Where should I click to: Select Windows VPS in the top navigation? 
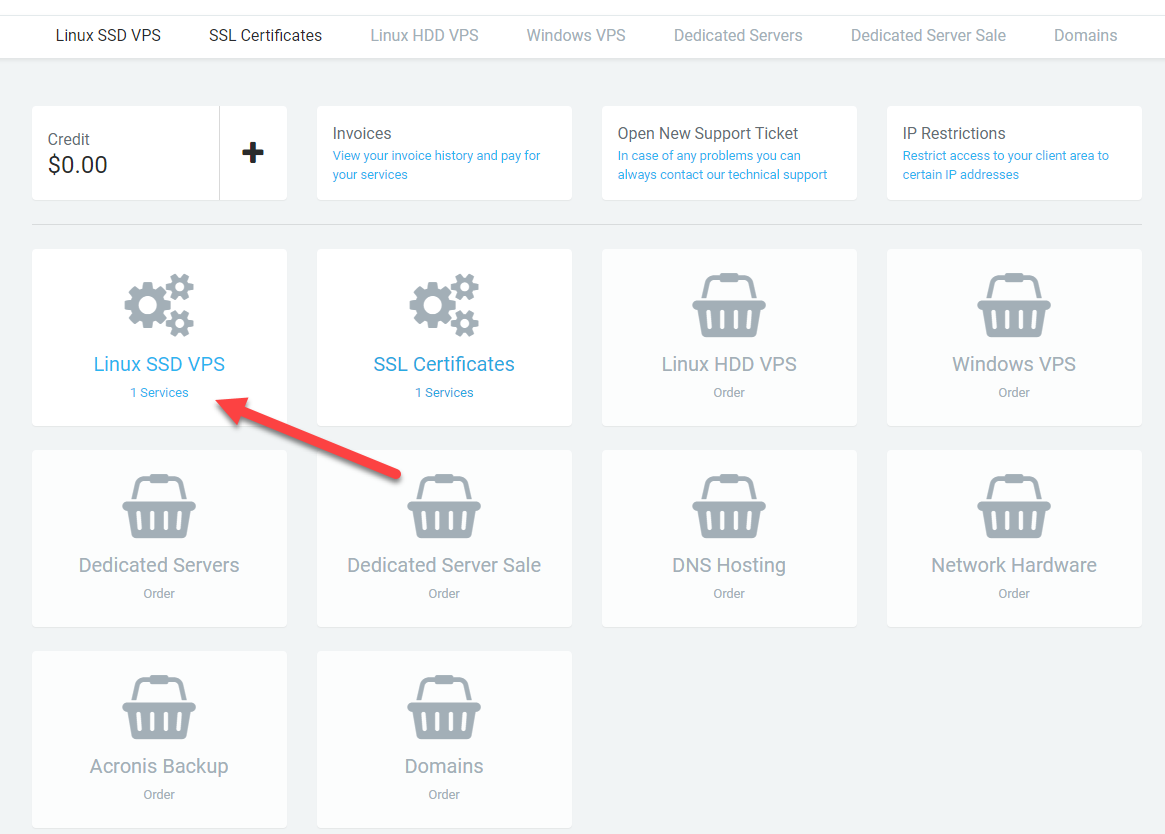tap(576, 36)
